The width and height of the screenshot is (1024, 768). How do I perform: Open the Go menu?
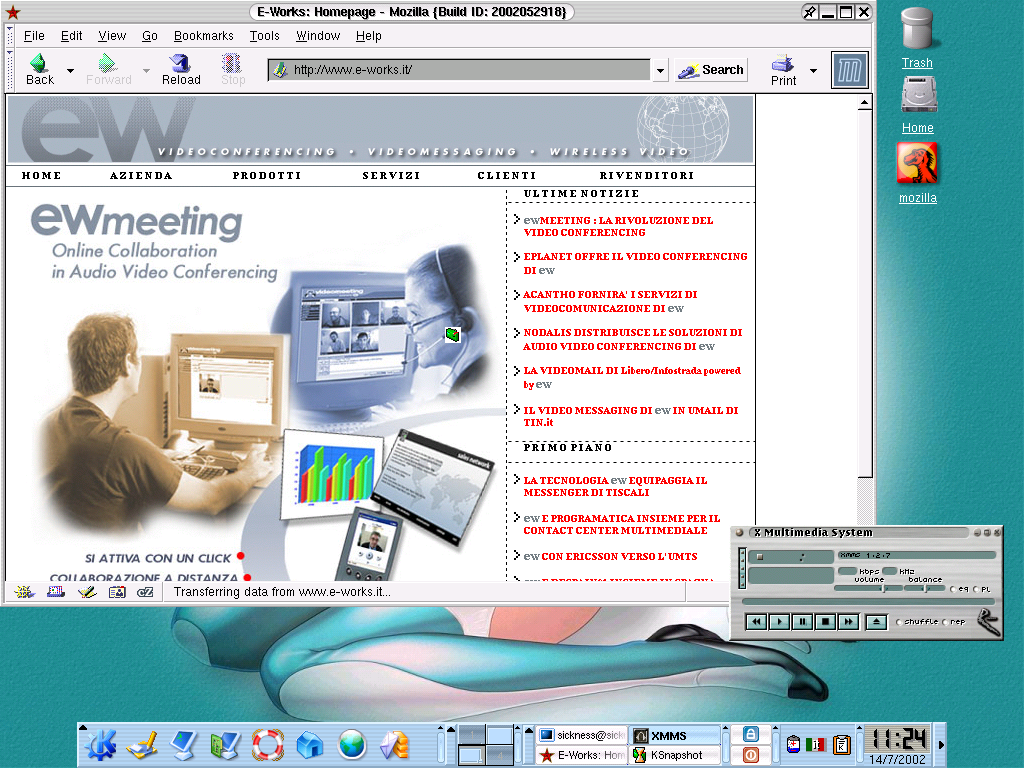[x=150, y=36]
